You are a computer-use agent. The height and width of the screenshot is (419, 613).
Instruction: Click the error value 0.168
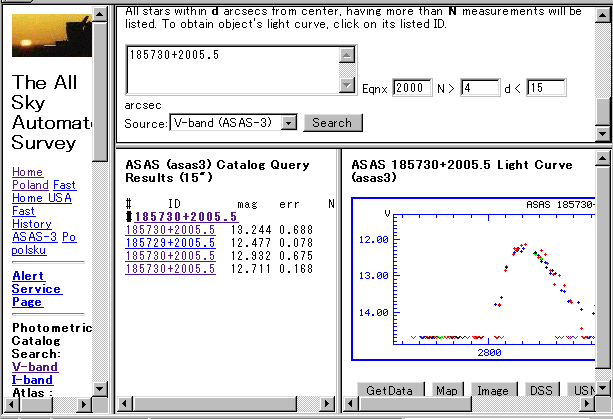pyautogui.click(x=296, y=269)
